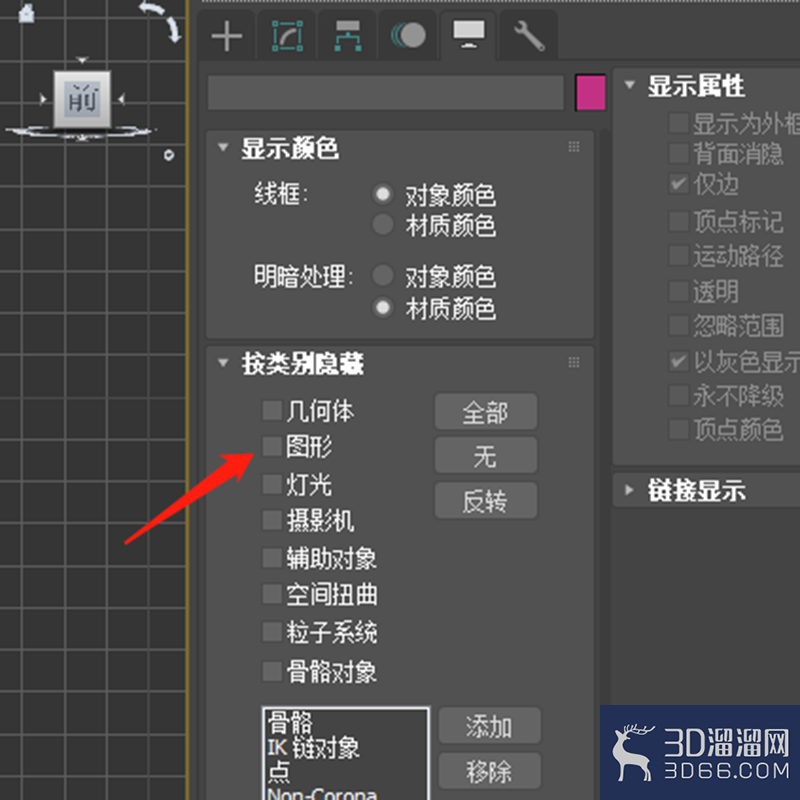This screenshot has width=800, height=800.
Task: Toggle the 骨骼对象 hide checkbox
Action: coord(272,671)
